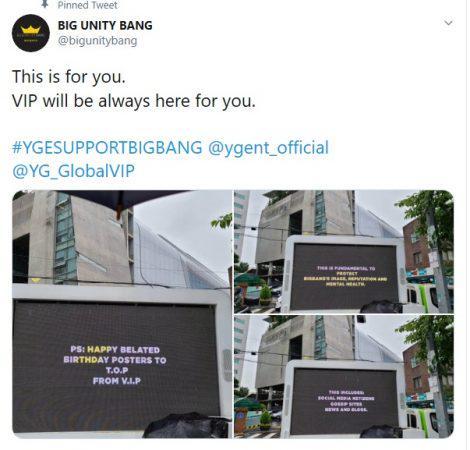The image size is (470, 450).
Task: Open the @ygent_official mention
Action: point(268,148)
